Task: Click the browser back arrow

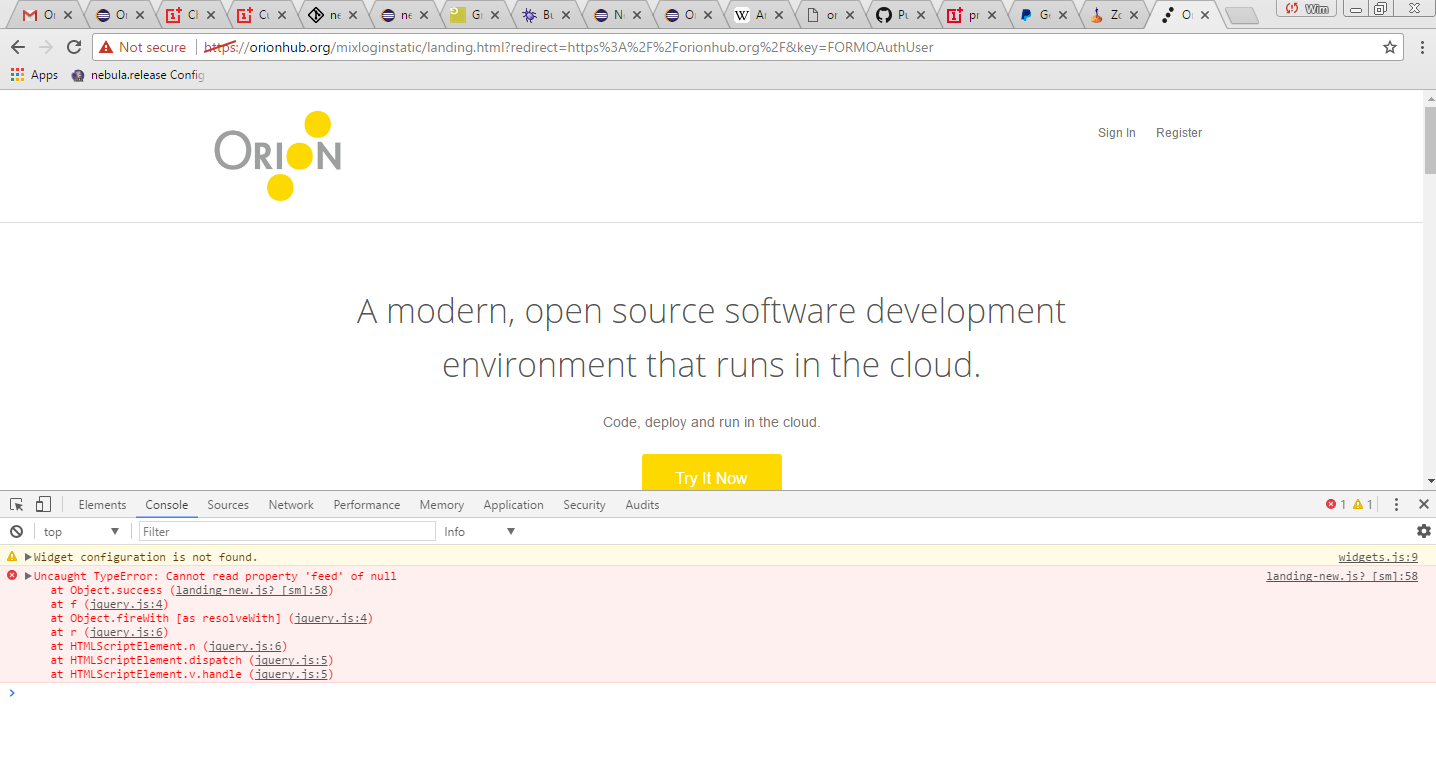Action: [18, 47]
